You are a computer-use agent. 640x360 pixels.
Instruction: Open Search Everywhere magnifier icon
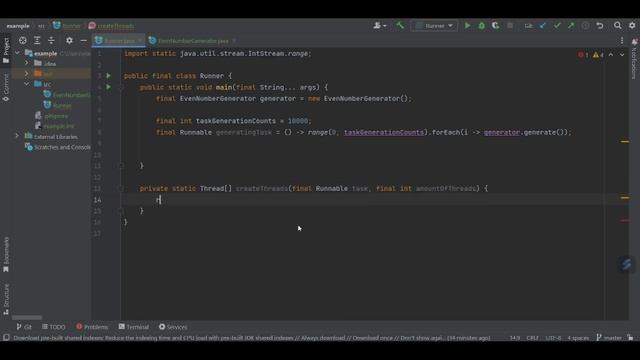[618, 26]
